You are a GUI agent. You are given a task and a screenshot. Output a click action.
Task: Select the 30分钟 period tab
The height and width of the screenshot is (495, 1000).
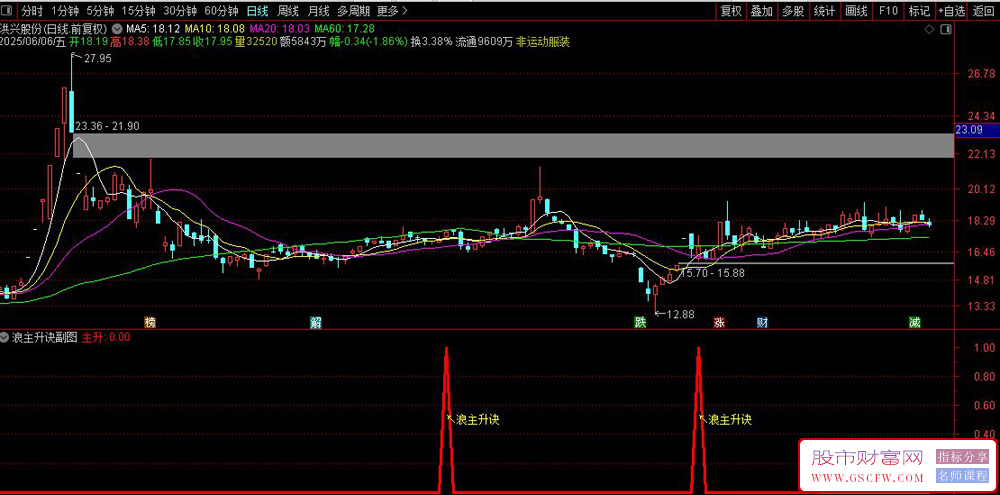coord(180,11)
